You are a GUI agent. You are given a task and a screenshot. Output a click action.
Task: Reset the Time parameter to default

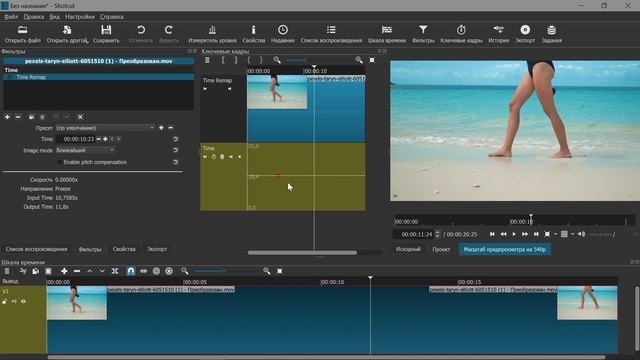(x=176, y=139)
